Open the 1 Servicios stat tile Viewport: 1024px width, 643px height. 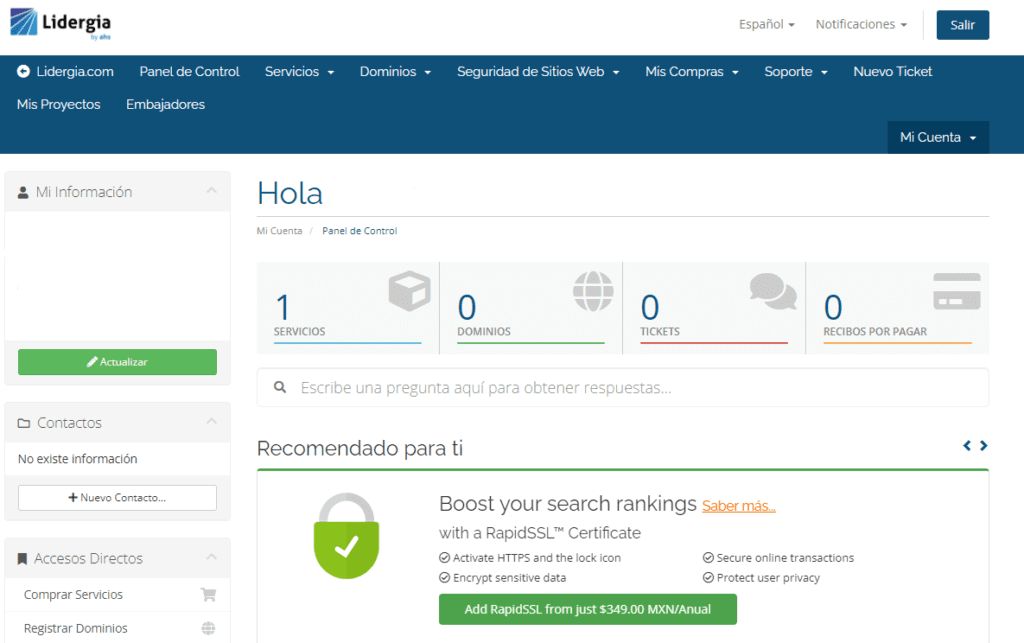(348, 308)
